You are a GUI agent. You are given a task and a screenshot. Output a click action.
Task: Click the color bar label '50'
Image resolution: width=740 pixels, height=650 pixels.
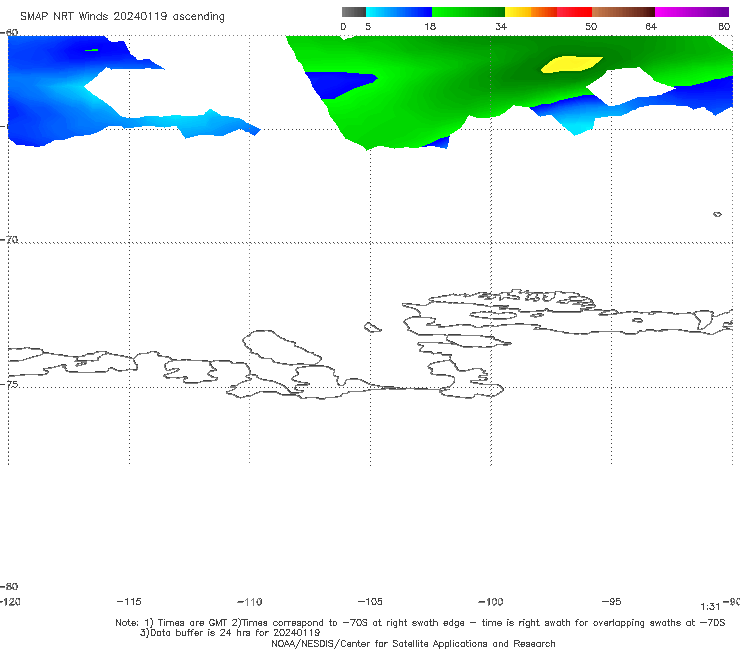(591, 26)
